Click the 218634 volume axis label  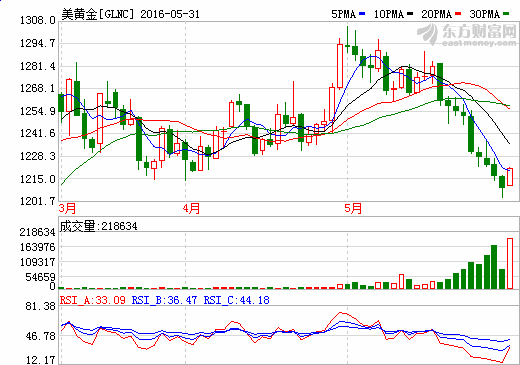(x=37, y=232)
